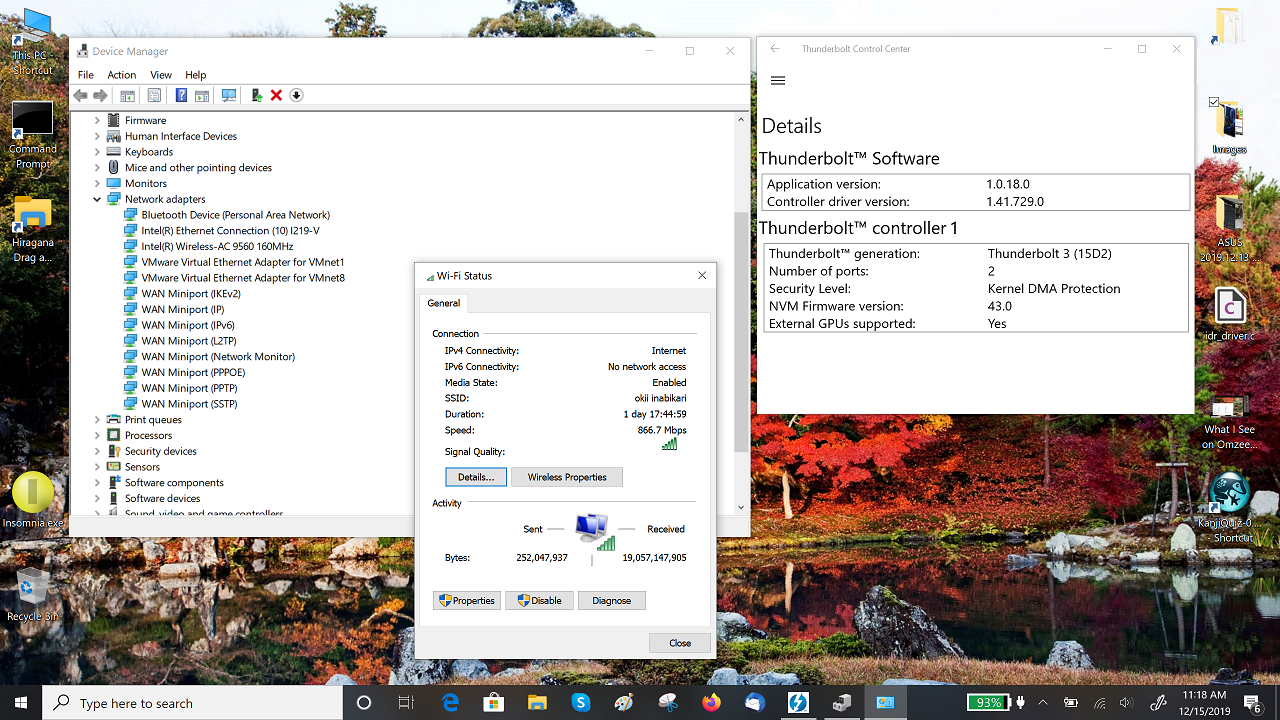Image resolution: width=1280 pixels, height=720 pixels.
Task: Click the Close button in Wi-Fi Status
Action: [x=680, y=643]
